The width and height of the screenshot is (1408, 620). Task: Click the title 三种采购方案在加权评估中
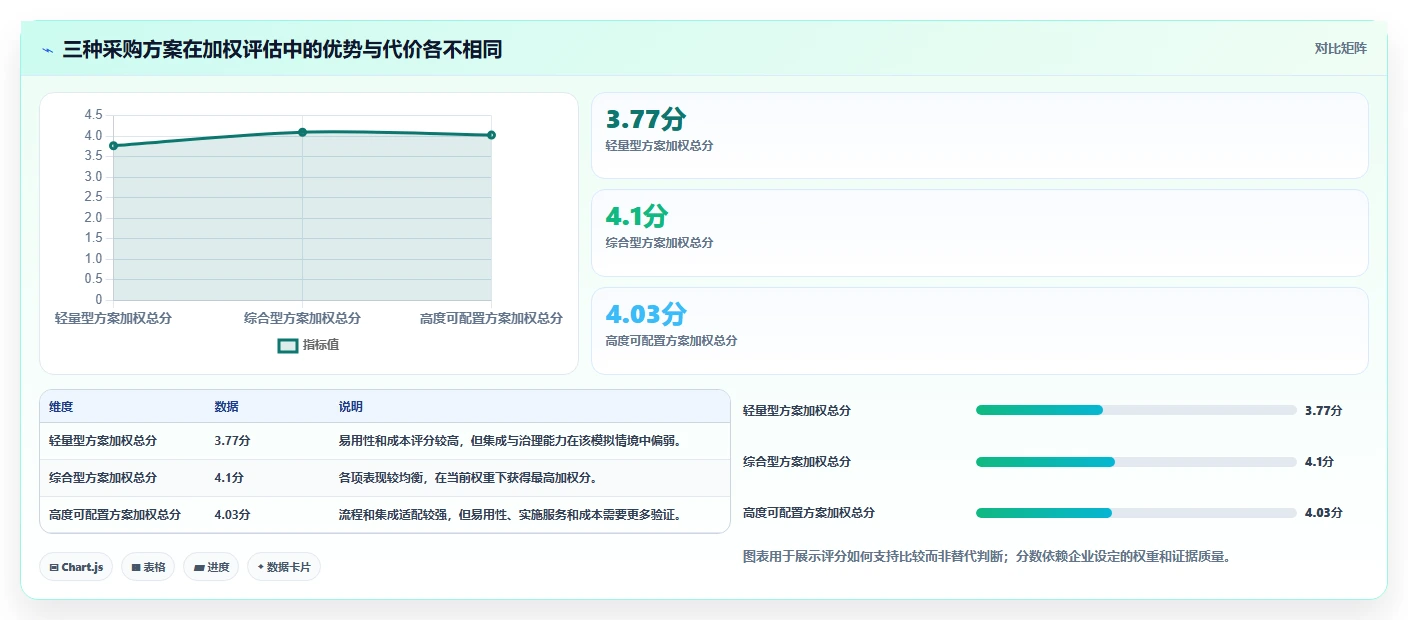[x=282, y=49]
